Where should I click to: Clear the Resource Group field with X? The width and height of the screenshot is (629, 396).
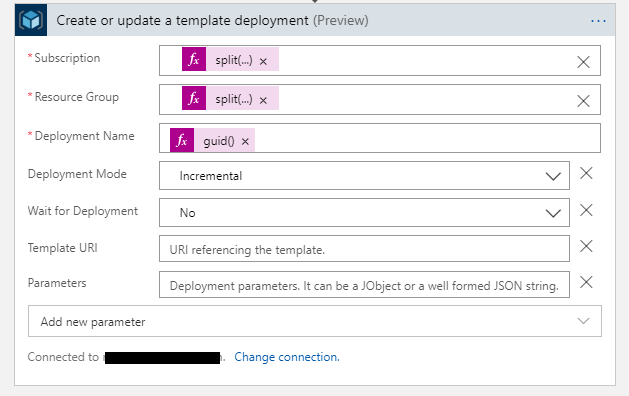[x=583, y=101]
